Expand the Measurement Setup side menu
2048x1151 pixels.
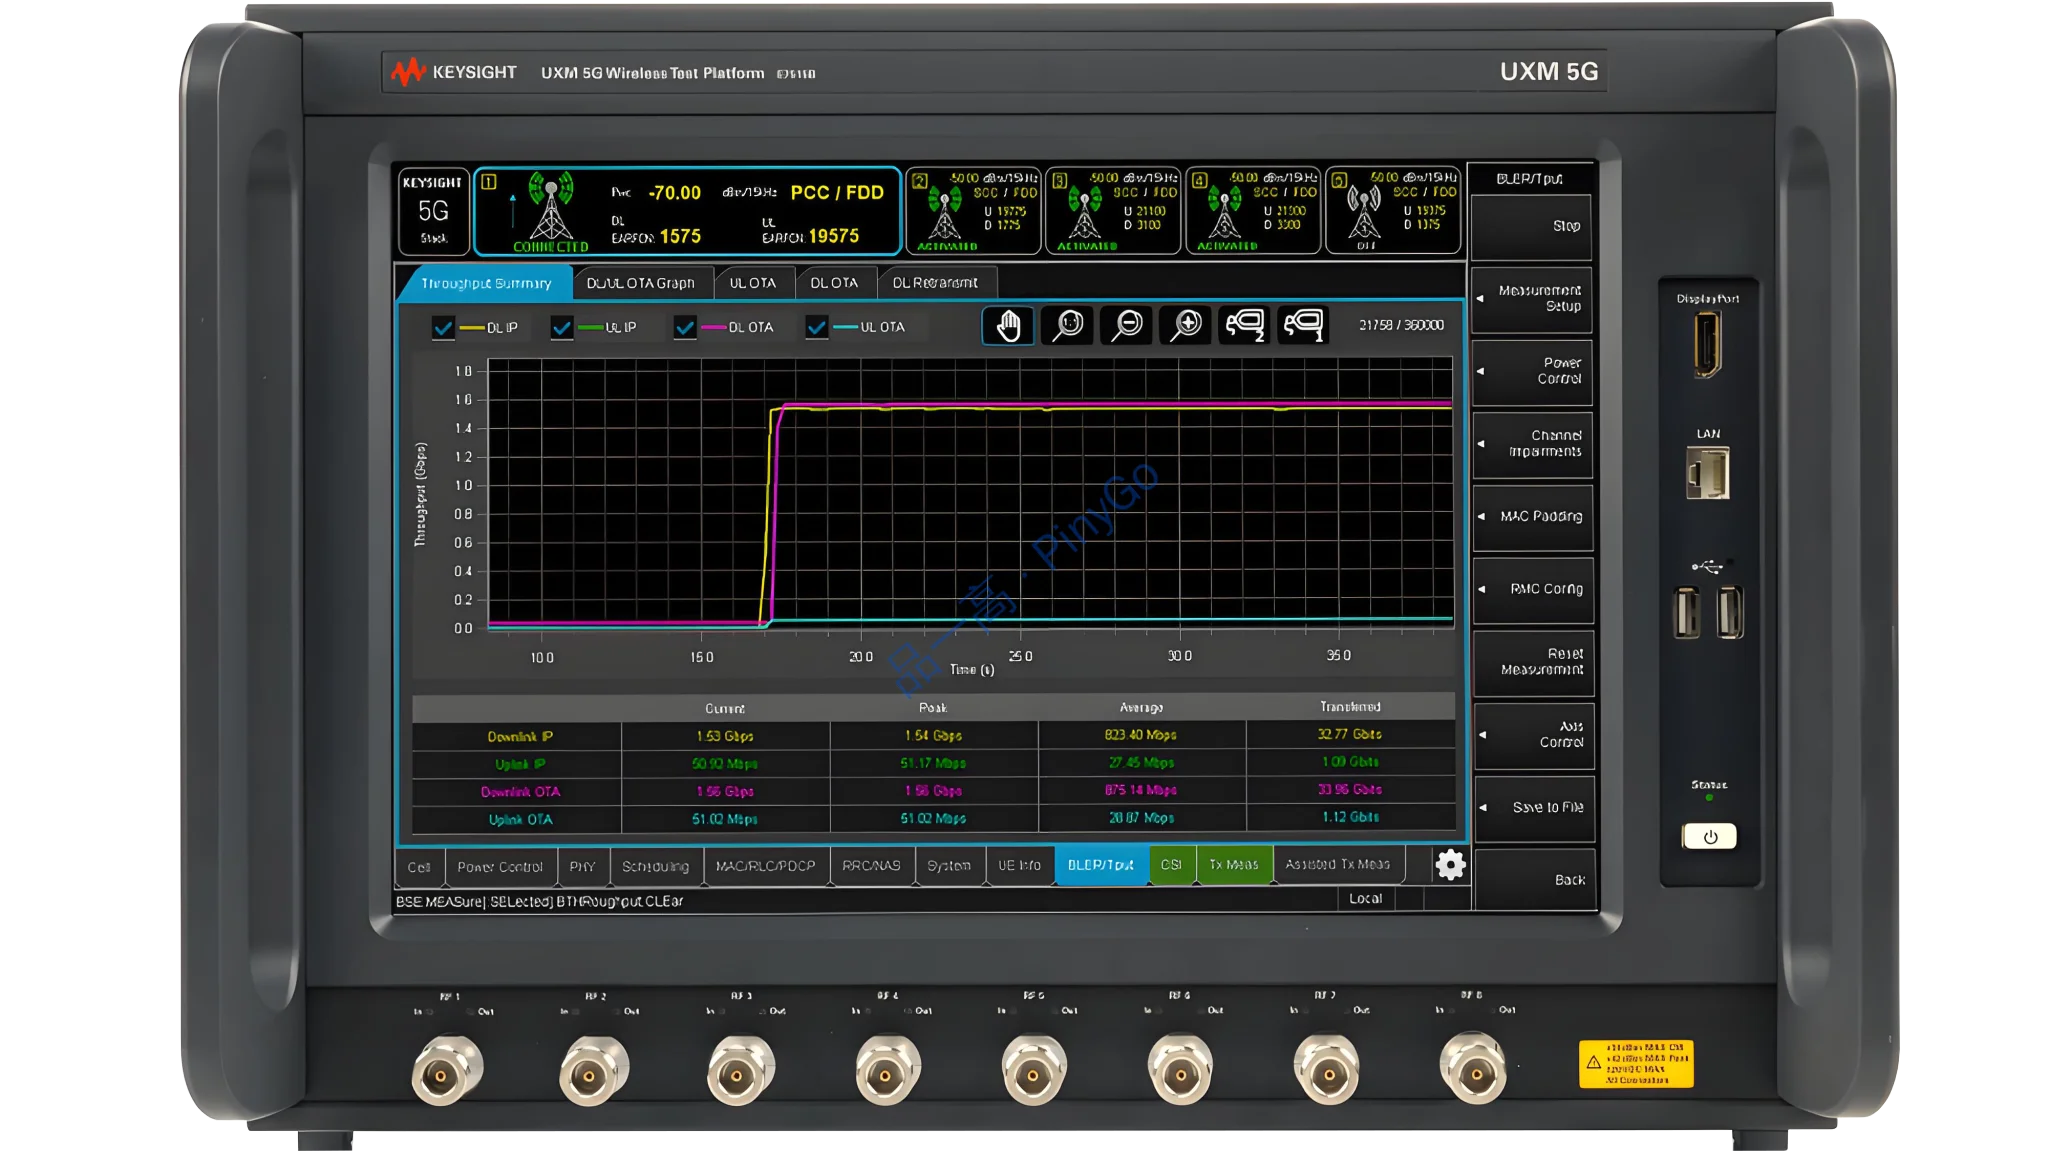coord(1533,298)
